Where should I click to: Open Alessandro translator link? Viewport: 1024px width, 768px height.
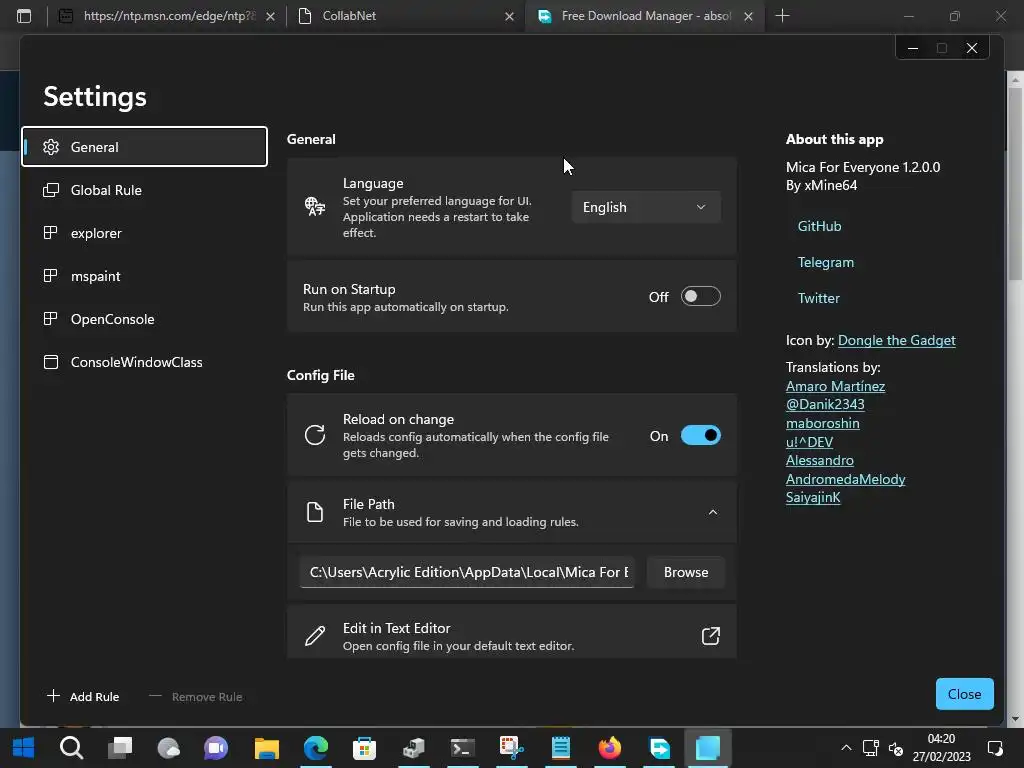[x=820, y=460]
